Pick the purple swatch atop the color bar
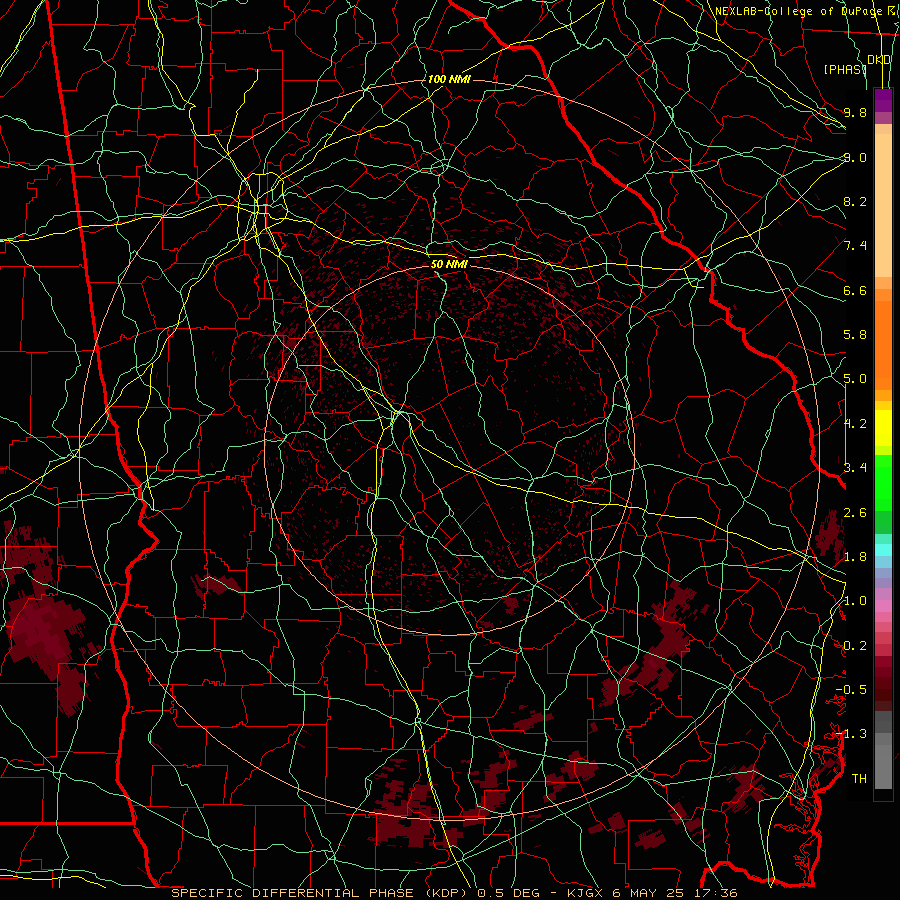Viewport: 900px width, 900px height. 883,100
